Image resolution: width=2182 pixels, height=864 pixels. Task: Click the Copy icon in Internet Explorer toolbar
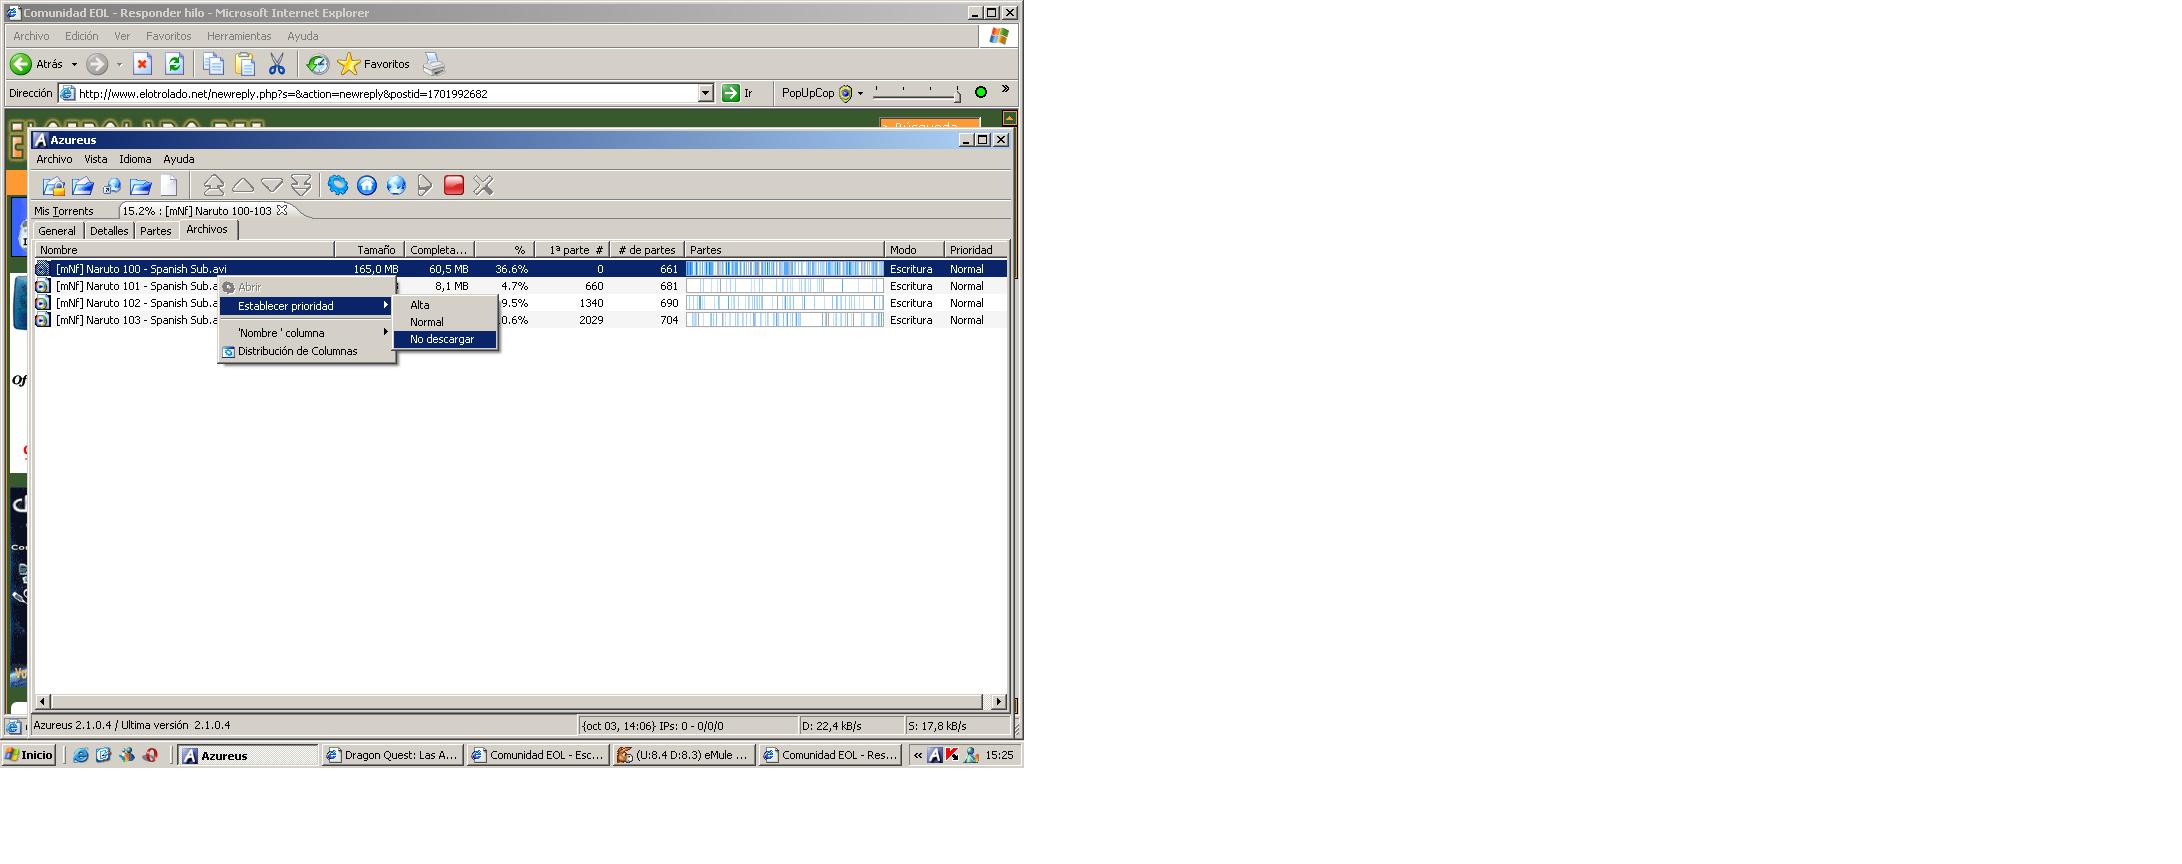pos(213,64)
